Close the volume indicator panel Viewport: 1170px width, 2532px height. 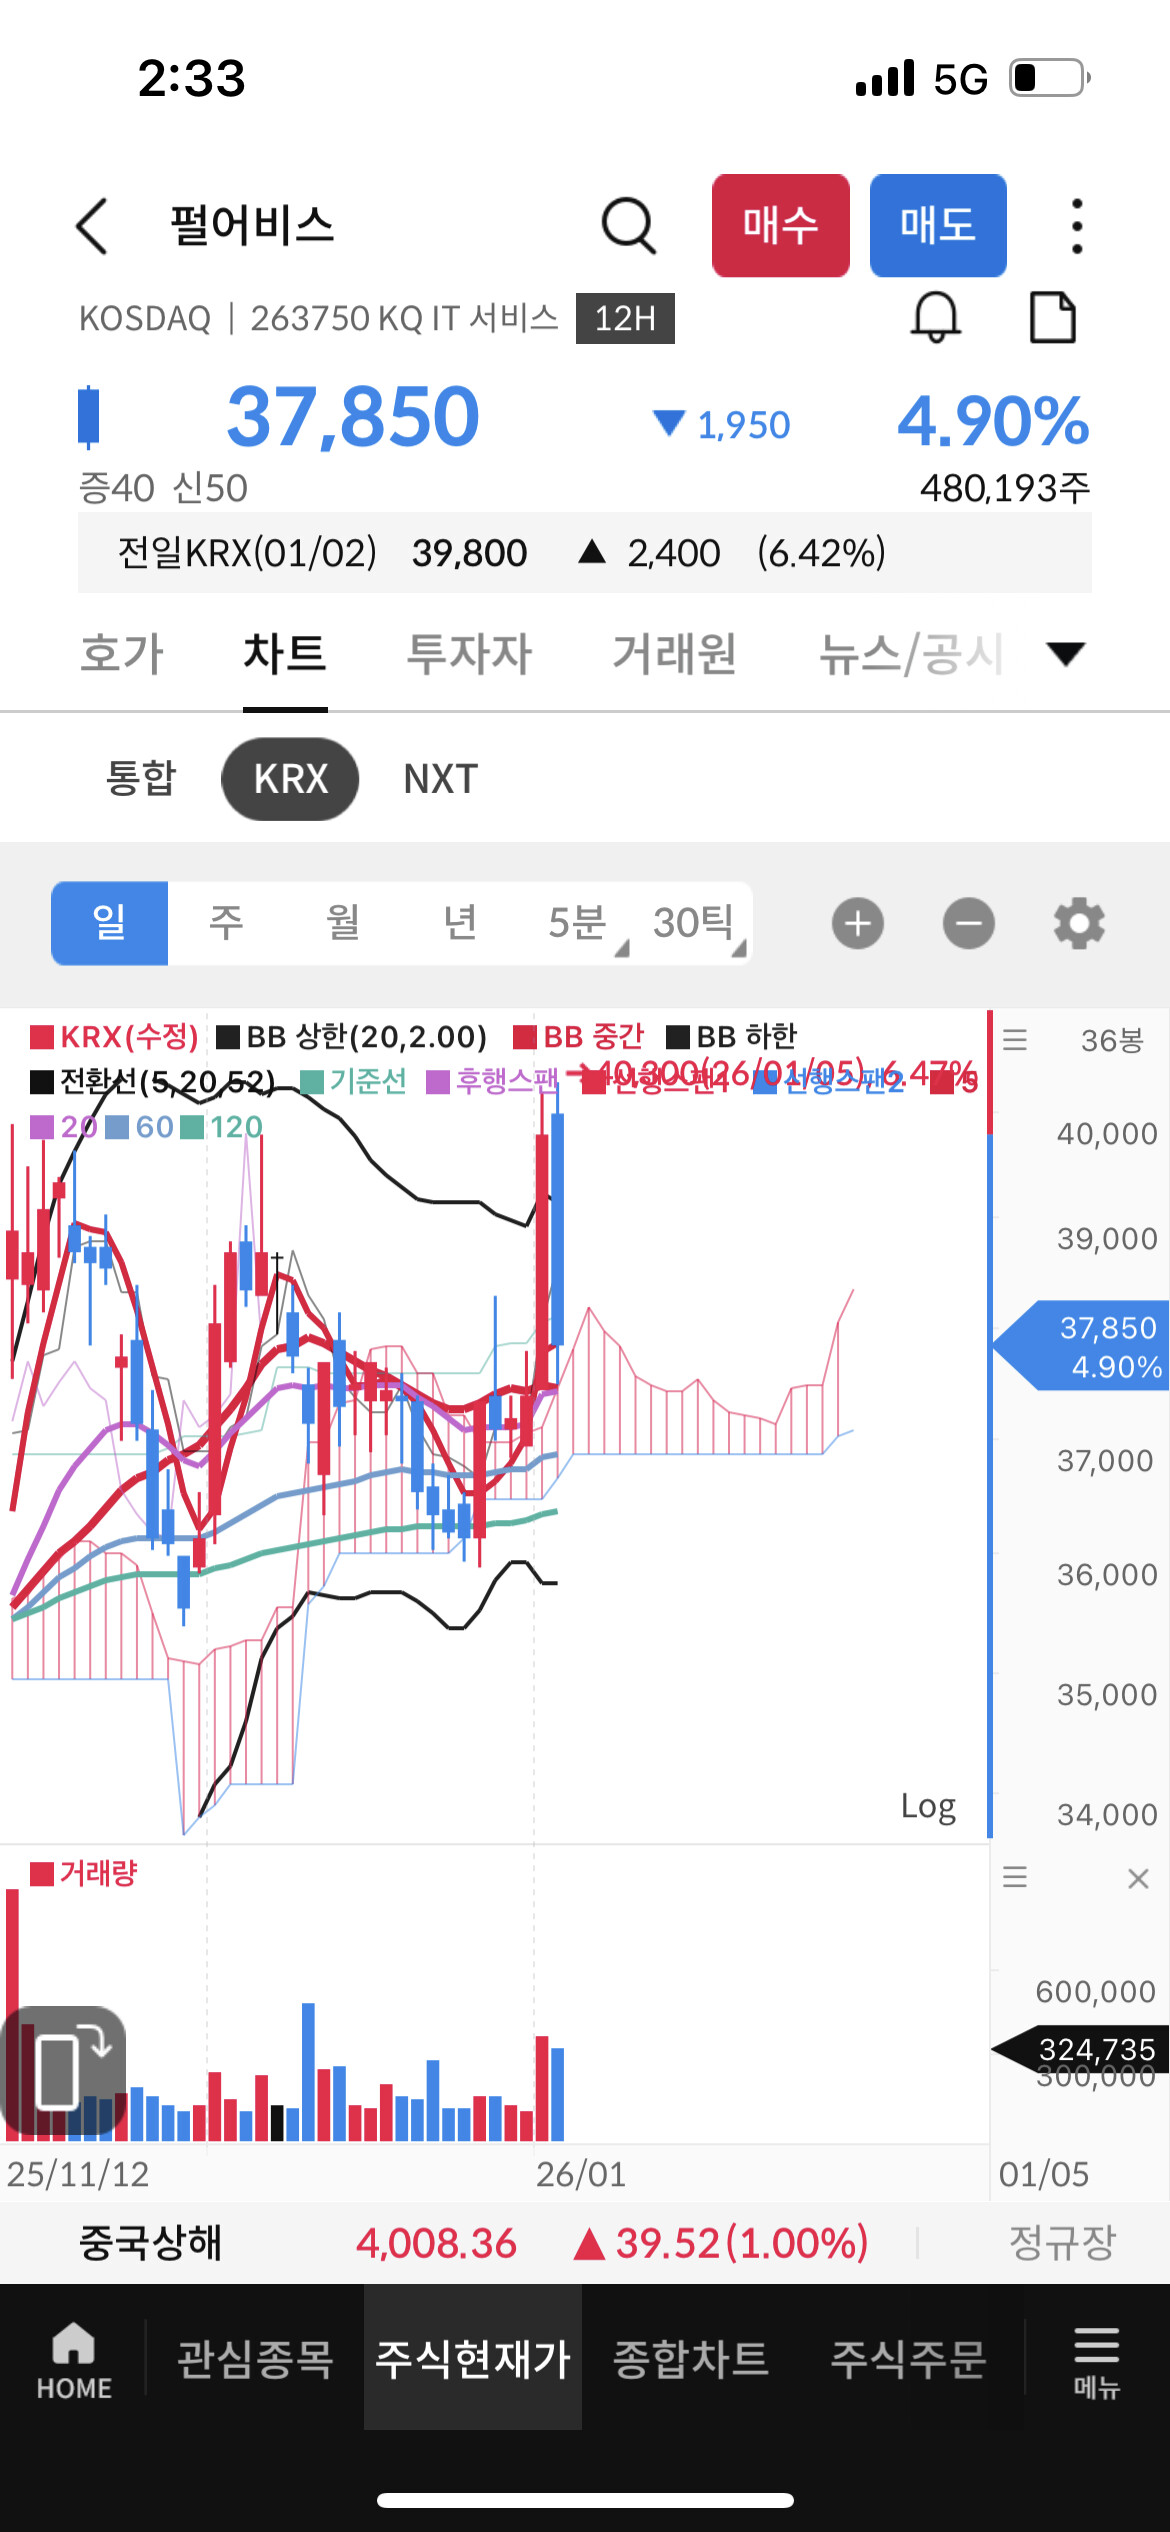click(1138, 1878)
